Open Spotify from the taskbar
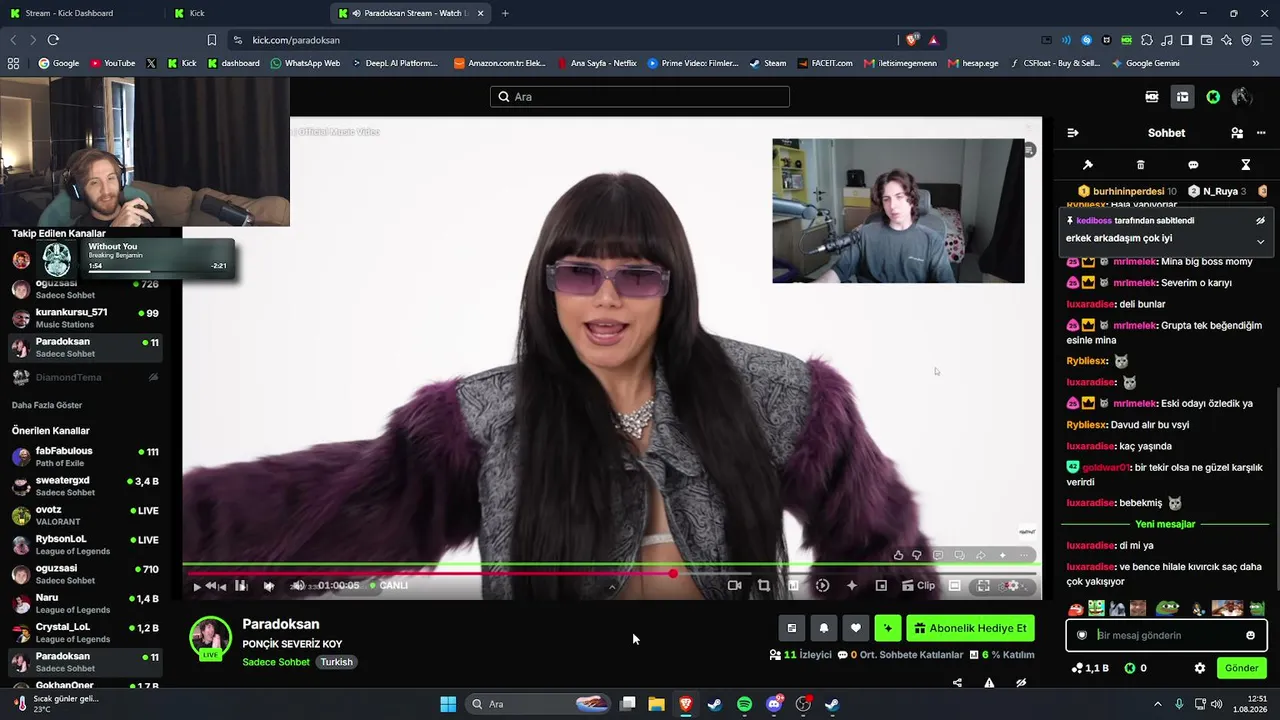The width and height of the screenshot is (1280, 720). [744, 704]
